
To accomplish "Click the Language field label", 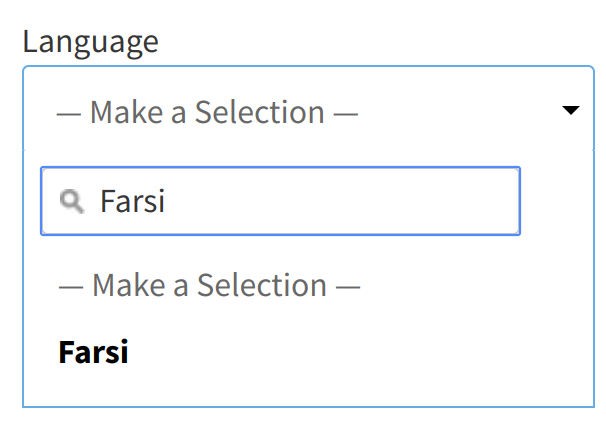I will (91, 42).
